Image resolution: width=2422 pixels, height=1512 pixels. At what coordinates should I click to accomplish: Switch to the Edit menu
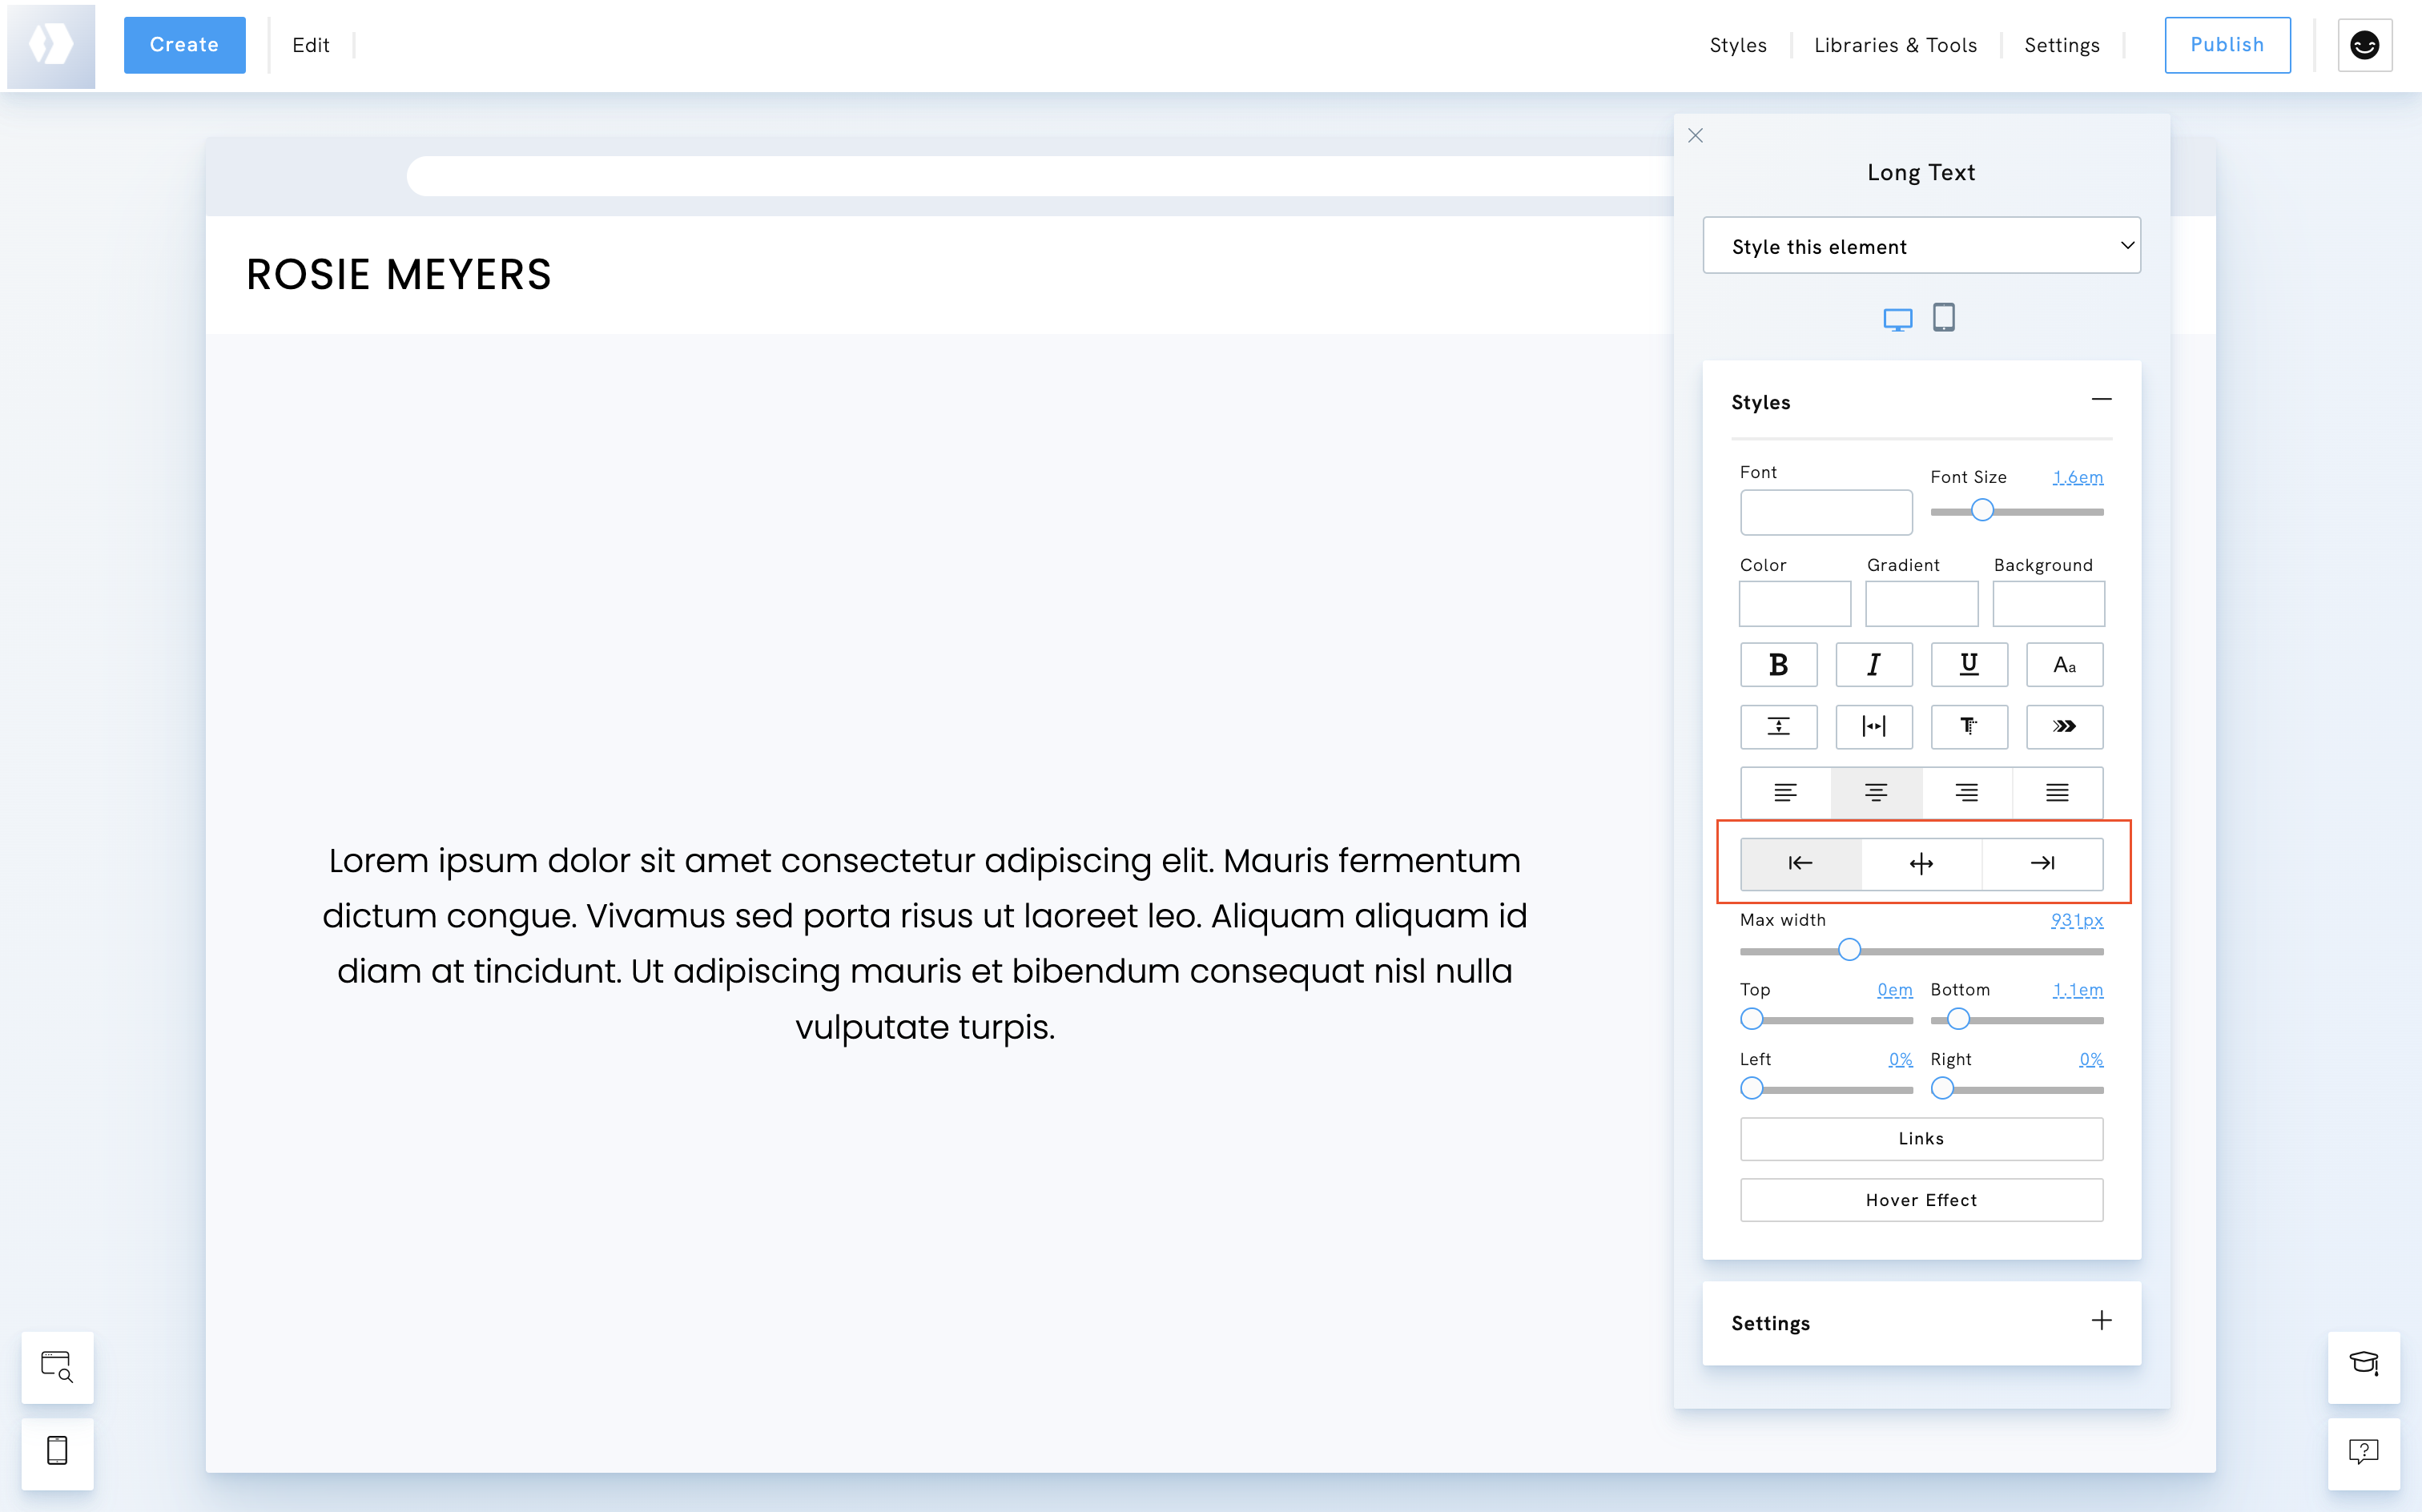coord(311,45)
